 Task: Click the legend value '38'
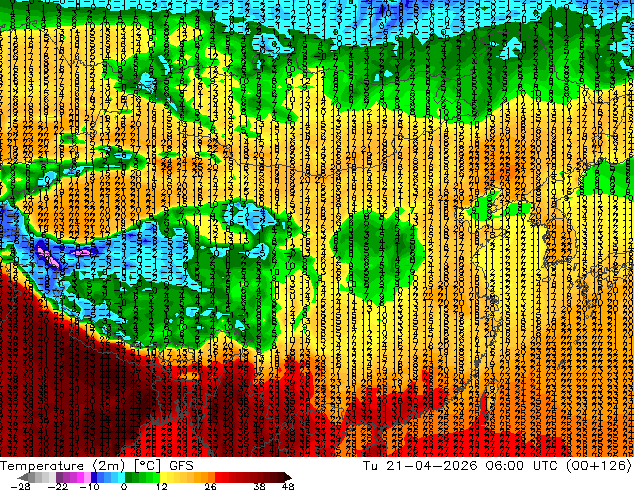coord(259,486)
